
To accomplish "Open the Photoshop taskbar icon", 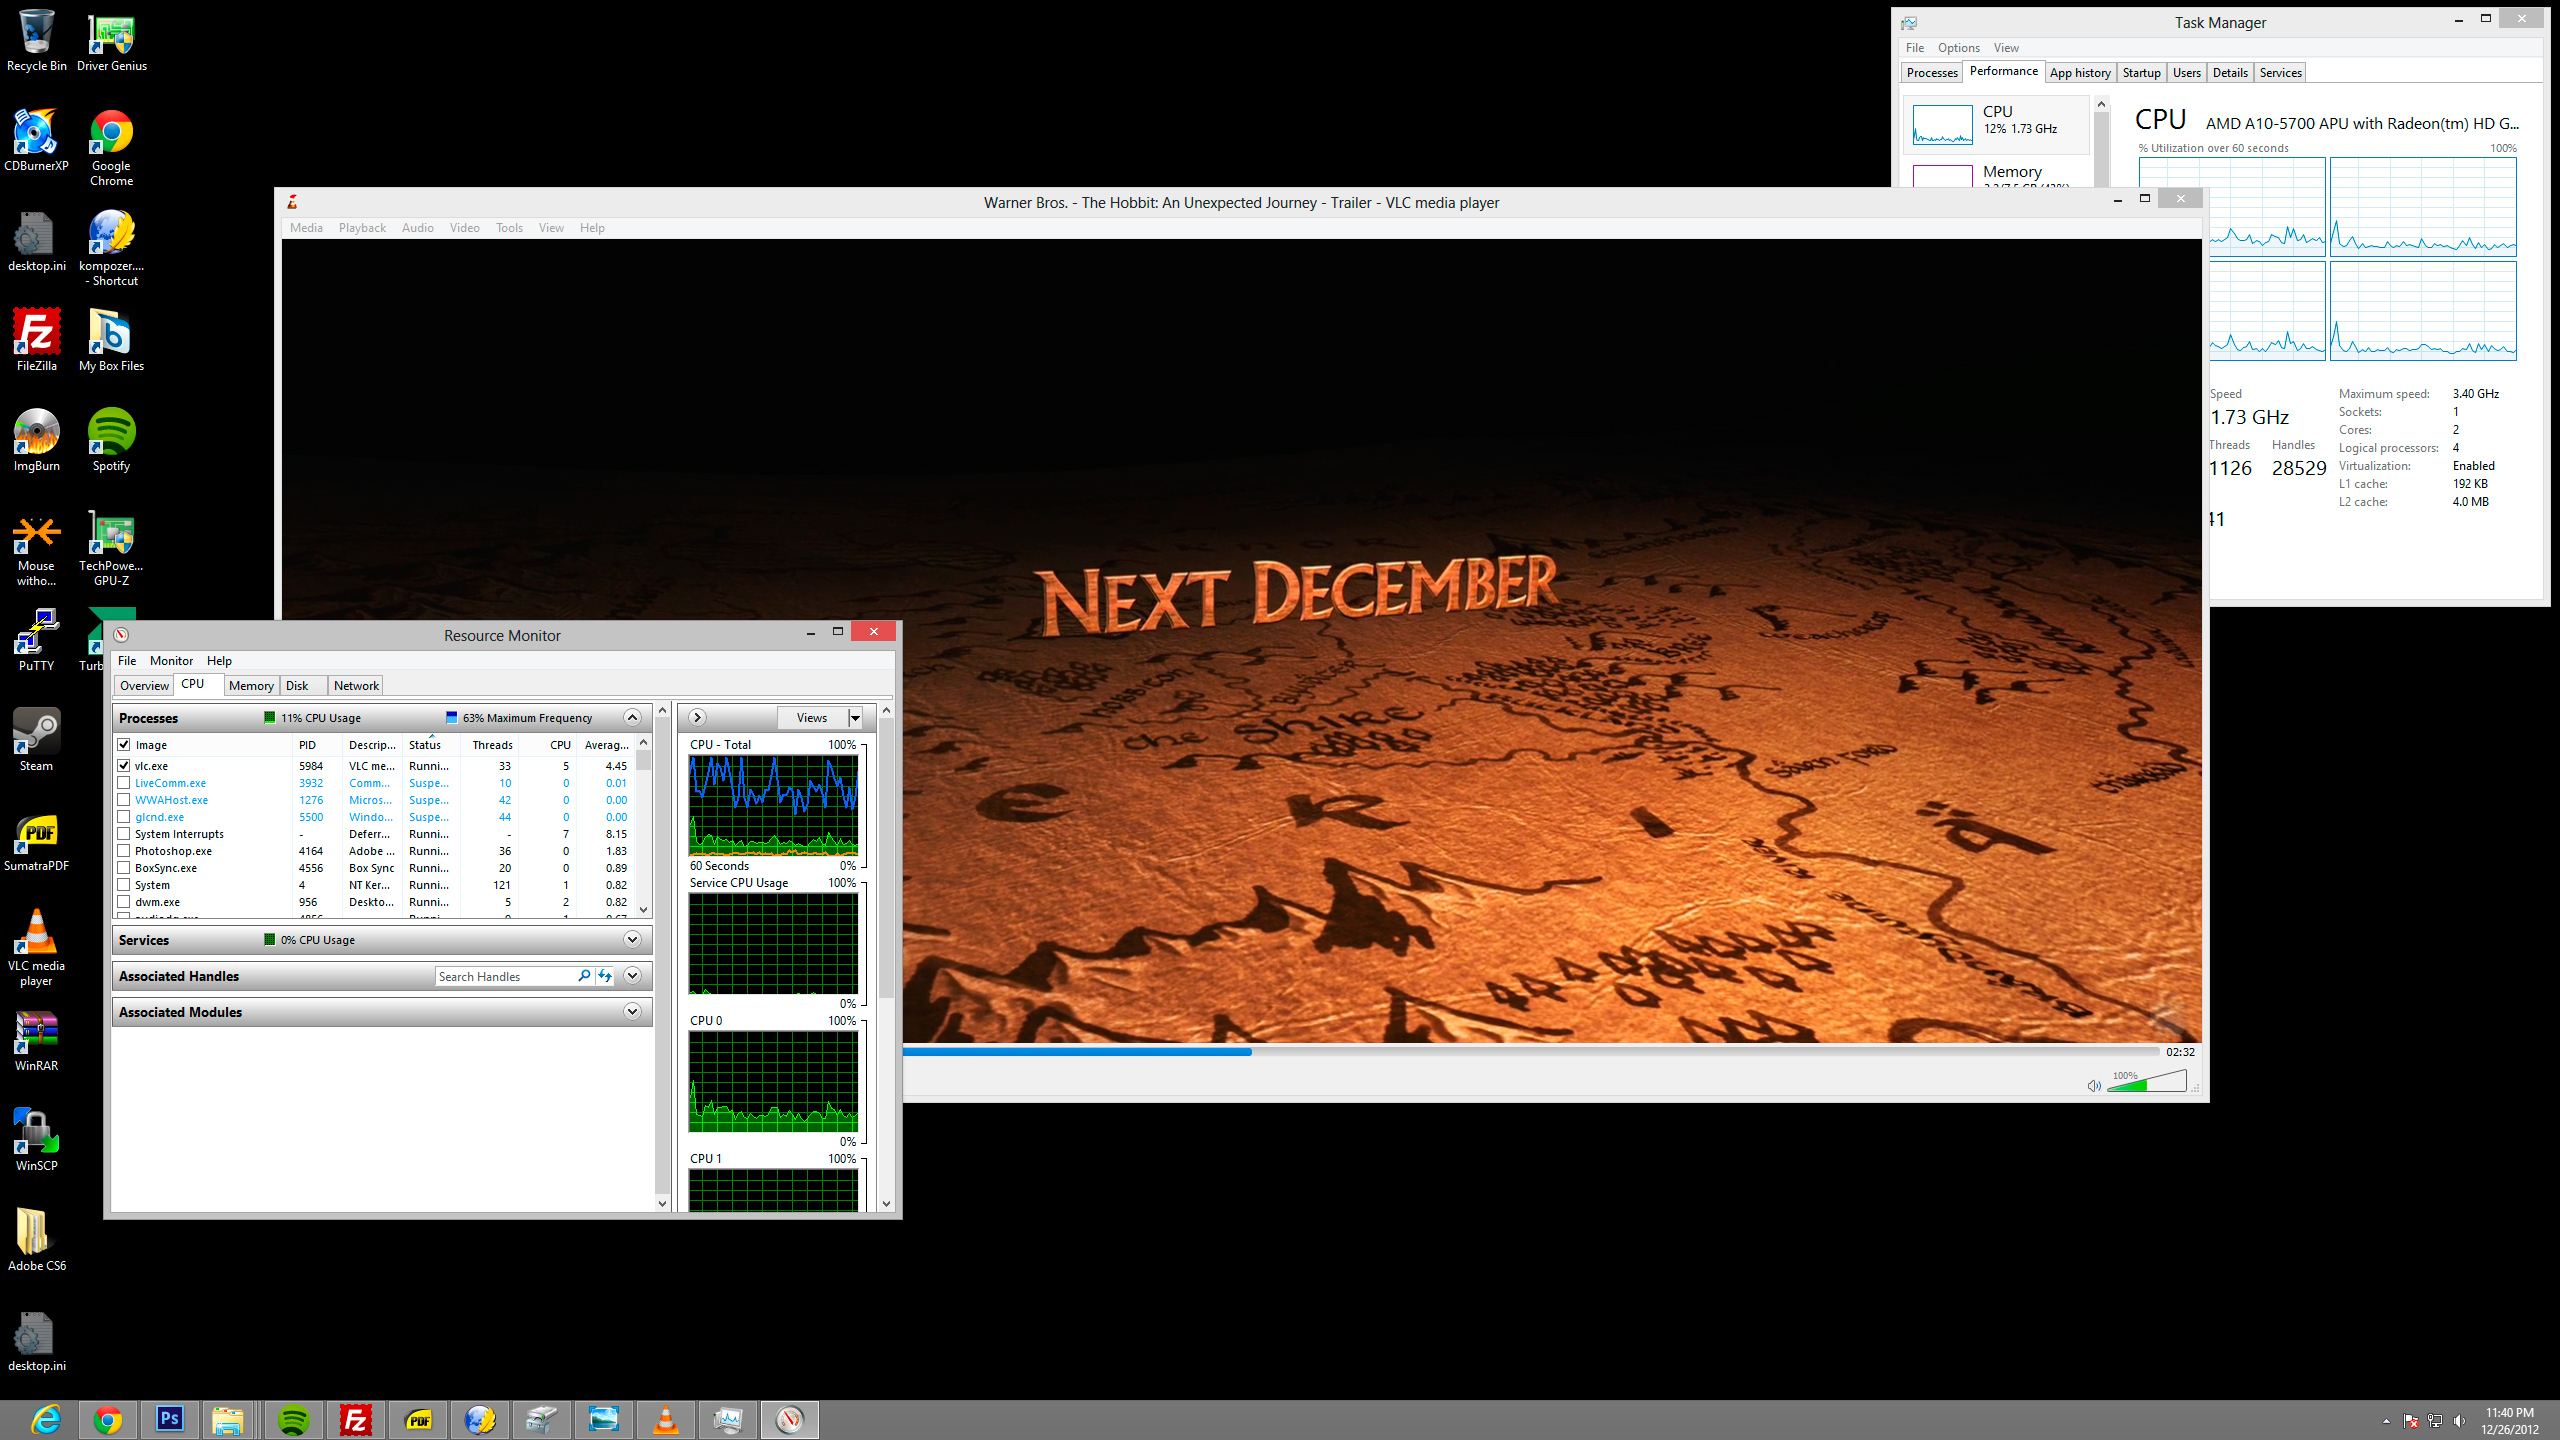I will coord(170,1420).
